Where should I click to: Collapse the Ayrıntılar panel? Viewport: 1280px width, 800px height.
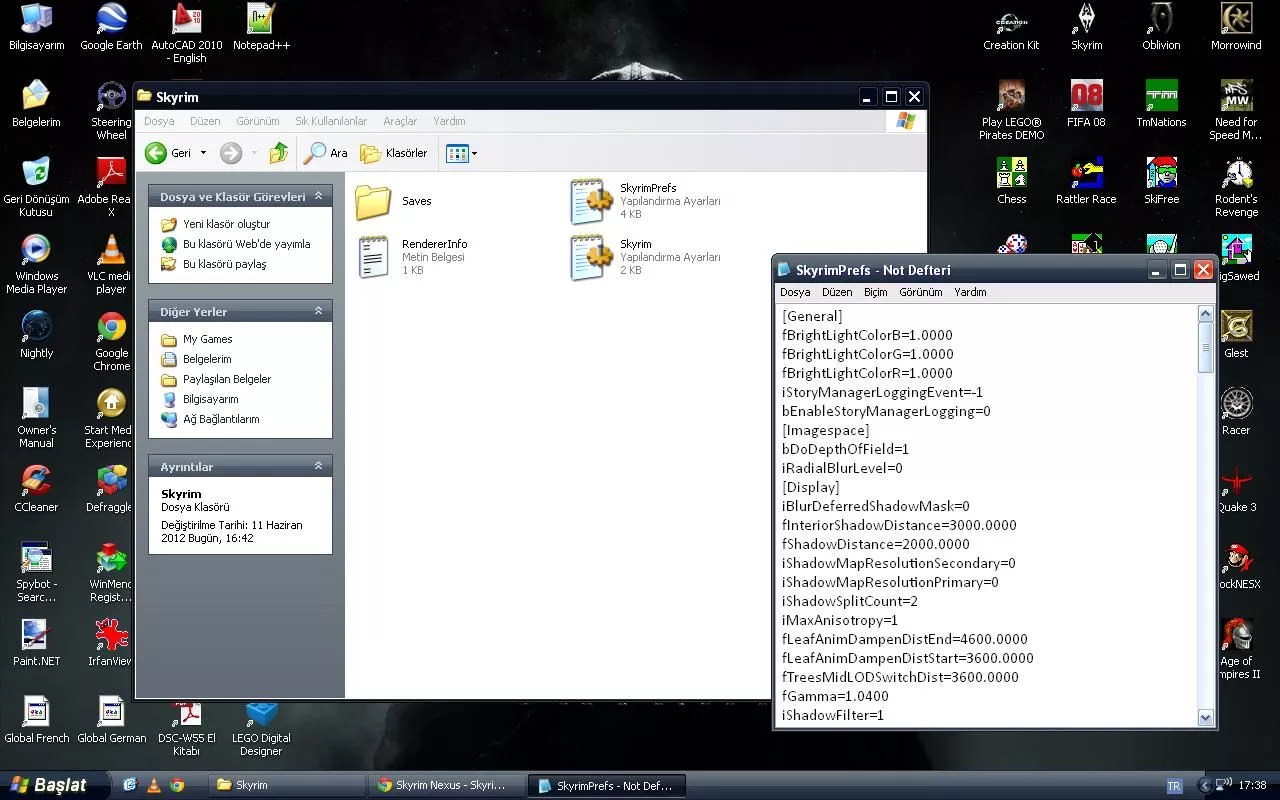coord(319,466)
